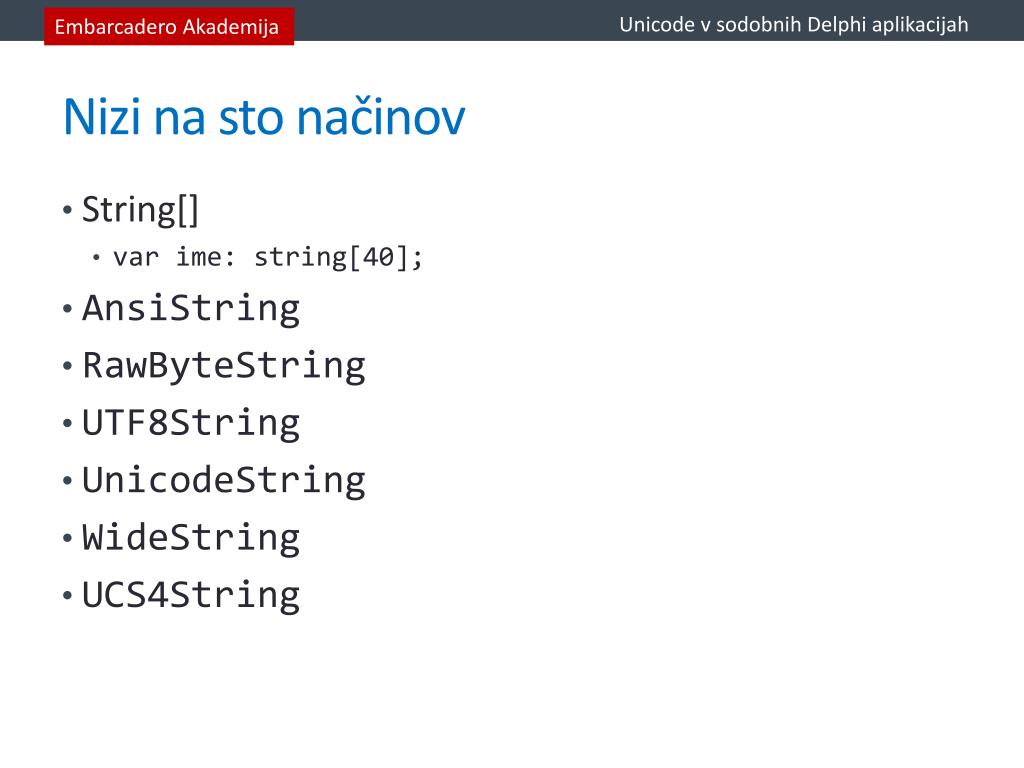This screenshot has height=768, width=1024.
Task: Click the UnicodeString list entry
Action: (223, 481)
